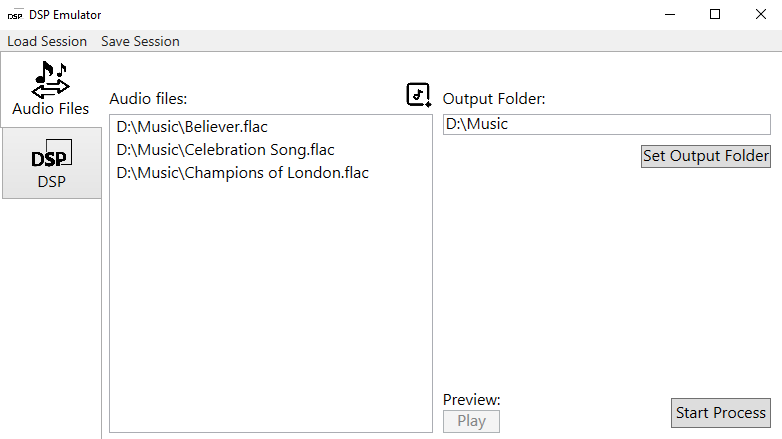
Task: Click the Start Process button
Action: point(721,413)
